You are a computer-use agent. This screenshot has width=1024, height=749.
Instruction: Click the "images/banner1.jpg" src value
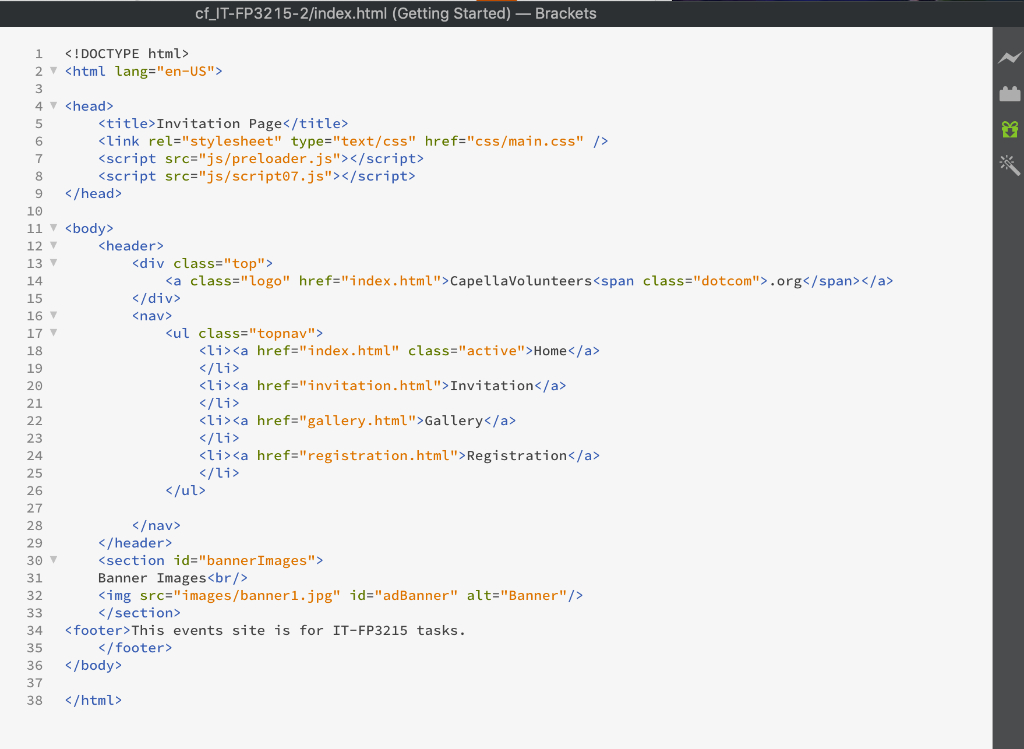tap(257, 596)
